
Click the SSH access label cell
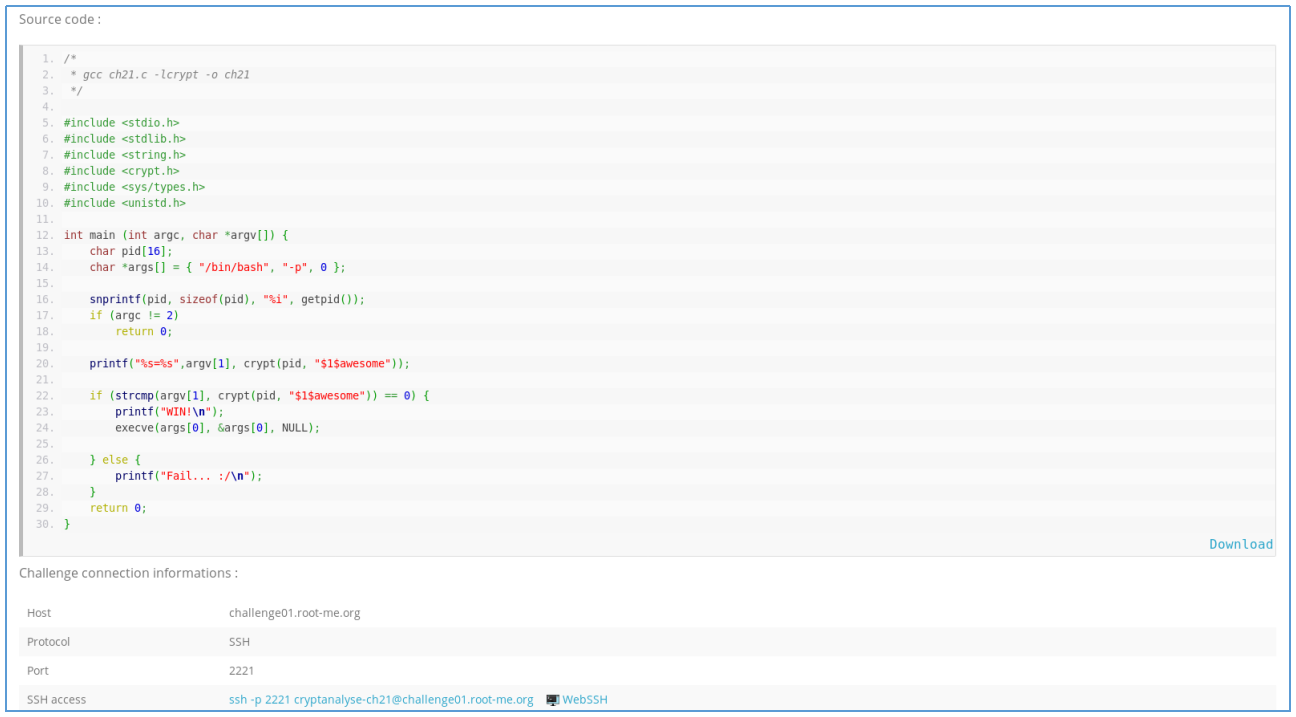[x=57, y=699]
